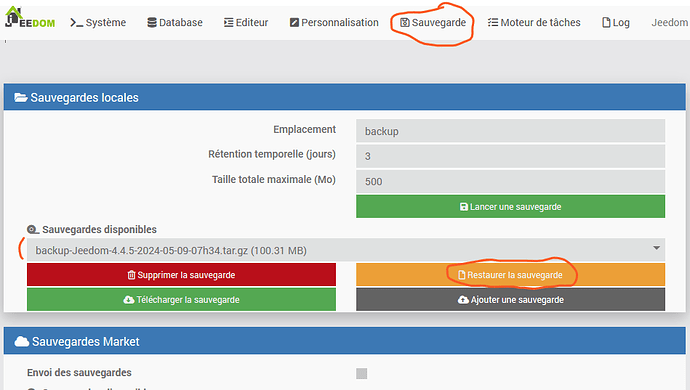Expand the Sauvegardes disponibles dropdown
Screen dimensions: 690x390
coord(346,250)
